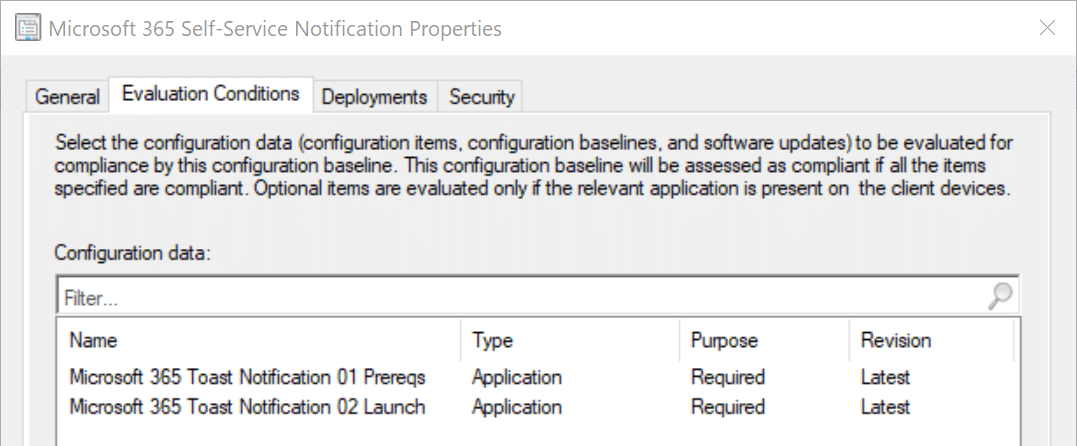The height and width of the screenshot is (446, 1077).
Task: Go to the Security tab
Action: pos(481,97)
